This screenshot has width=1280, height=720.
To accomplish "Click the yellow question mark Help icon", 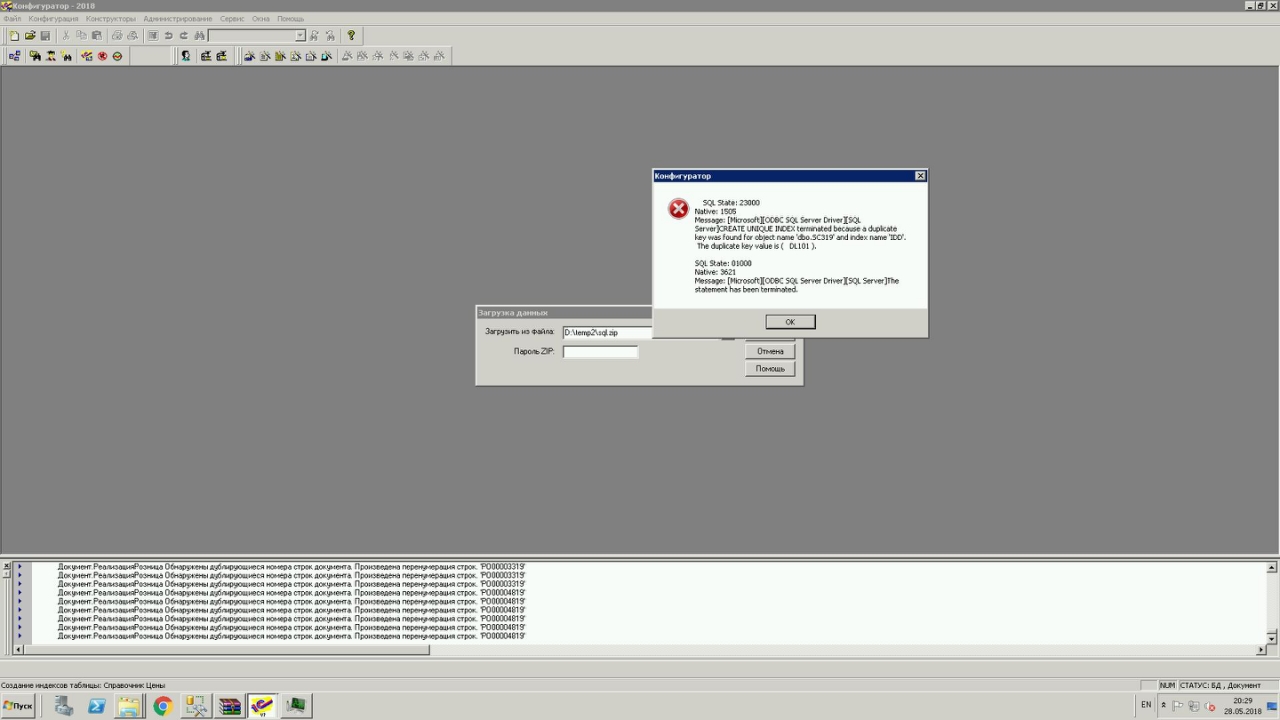I will point(351,36).
